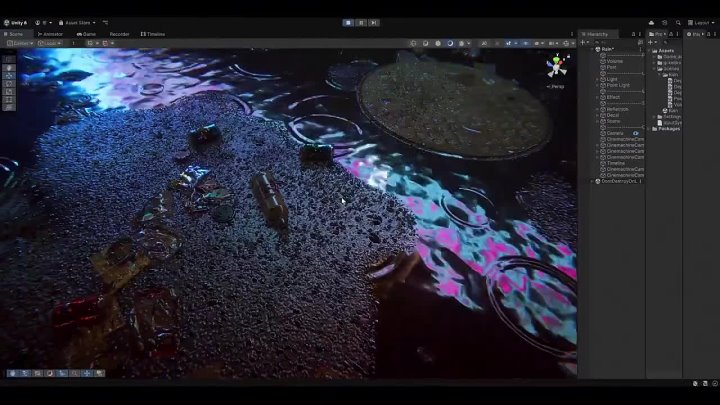Open the Asset Store dropdown
This screenshot has width=720, height=405.
click(x=79, y=22)
